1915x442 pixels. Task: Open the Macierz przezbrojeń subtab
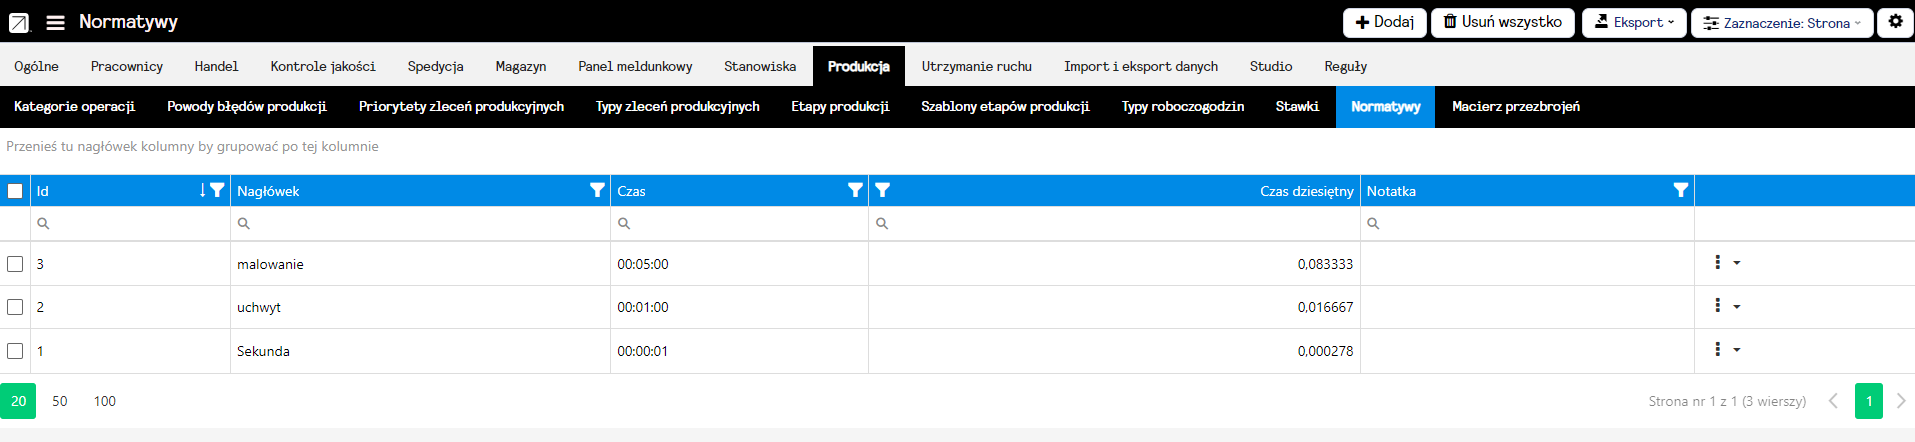[1515, 106]
